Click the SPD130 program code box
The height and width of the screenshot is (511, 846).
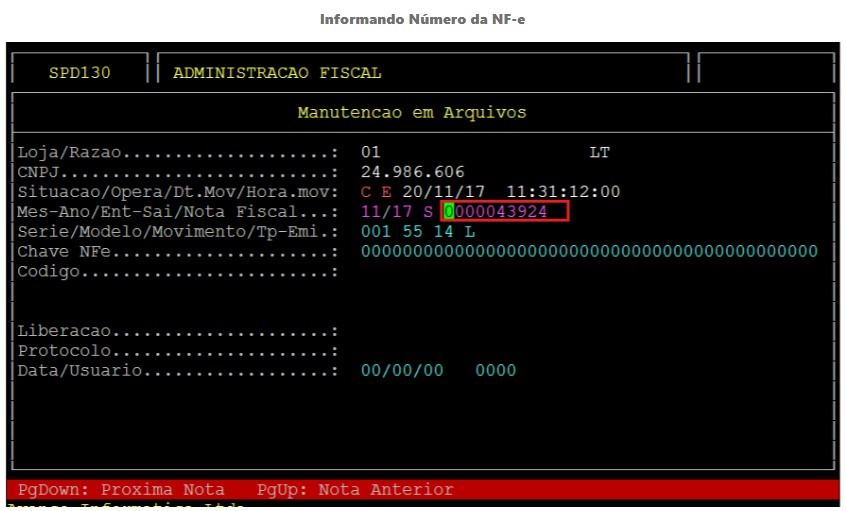tap(80, 73)
